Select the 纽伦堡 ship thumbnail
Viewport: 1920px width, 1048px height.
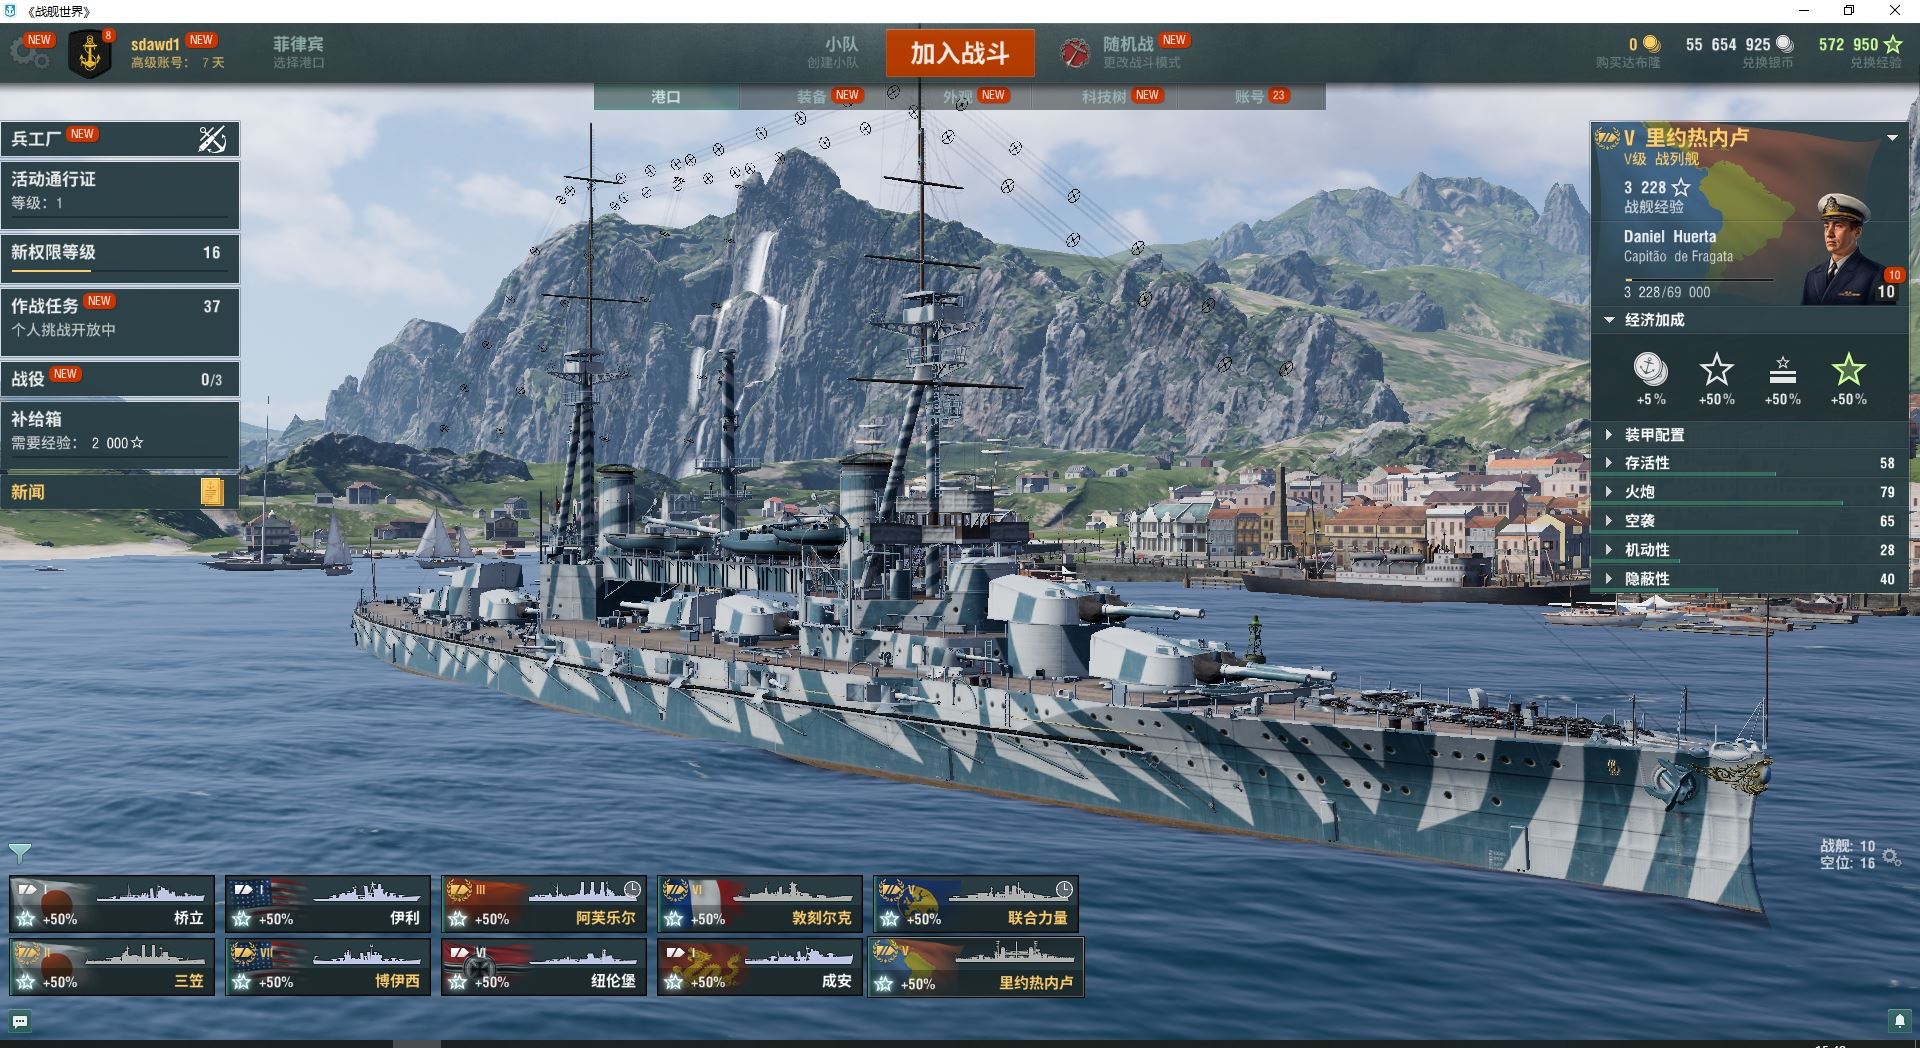click(545, 967)
